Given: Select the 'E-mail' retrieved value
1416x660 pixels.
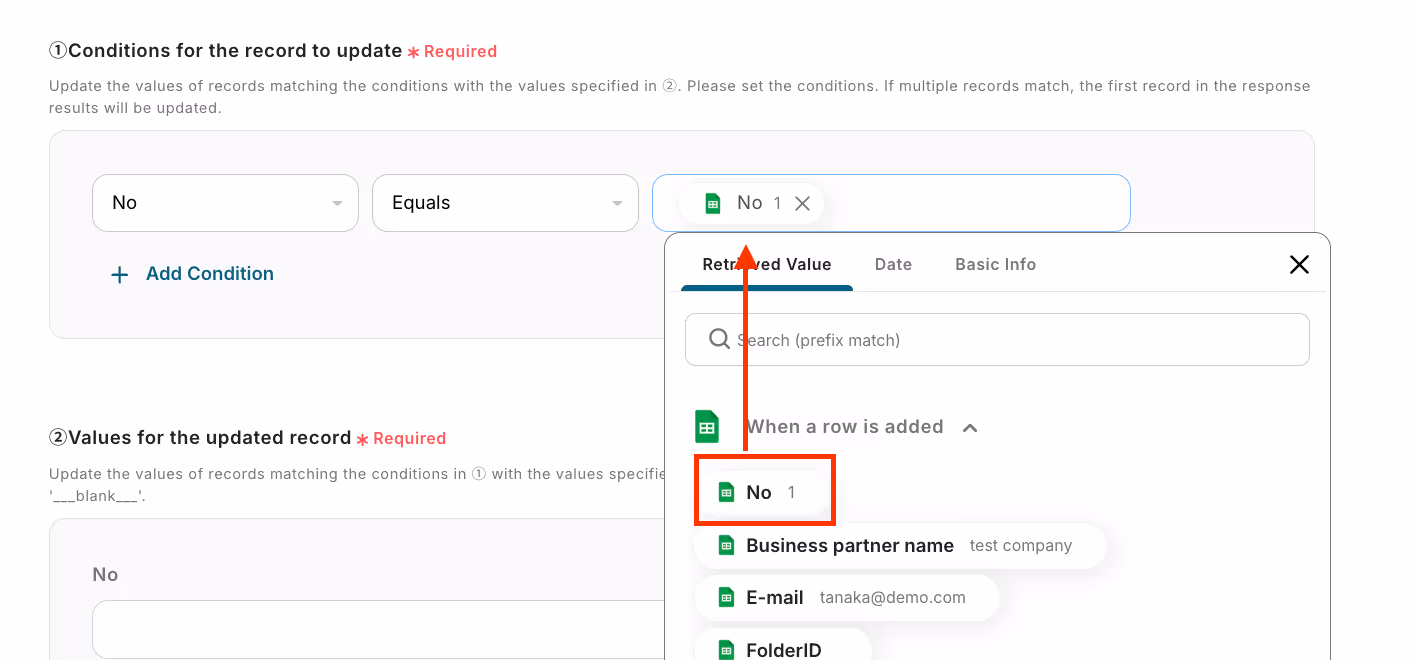Looking at the screenshot, I should pos(846,598).
